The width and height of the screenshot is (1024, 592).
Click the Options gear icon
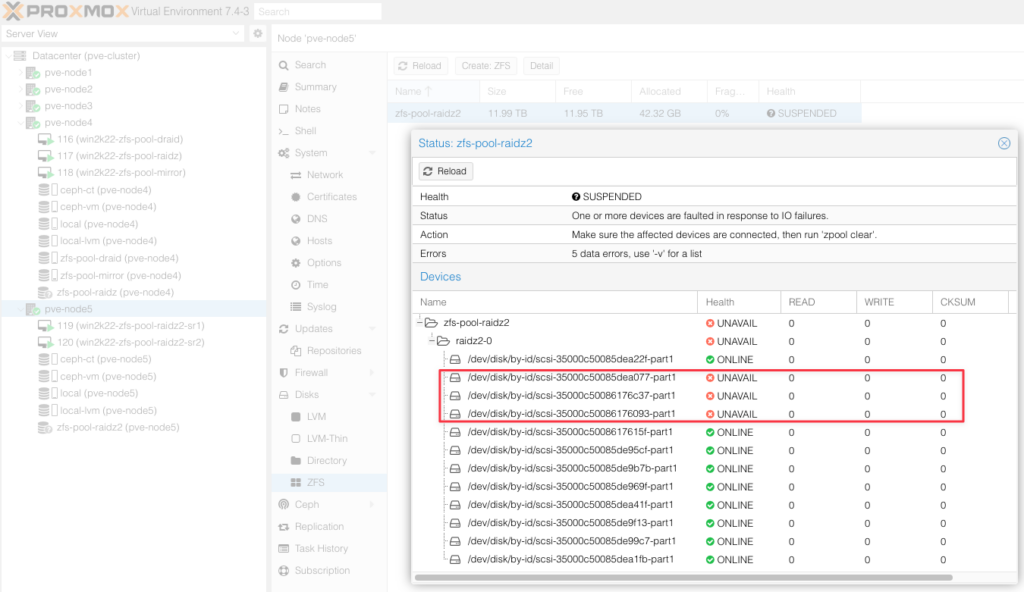click(296, 263)
